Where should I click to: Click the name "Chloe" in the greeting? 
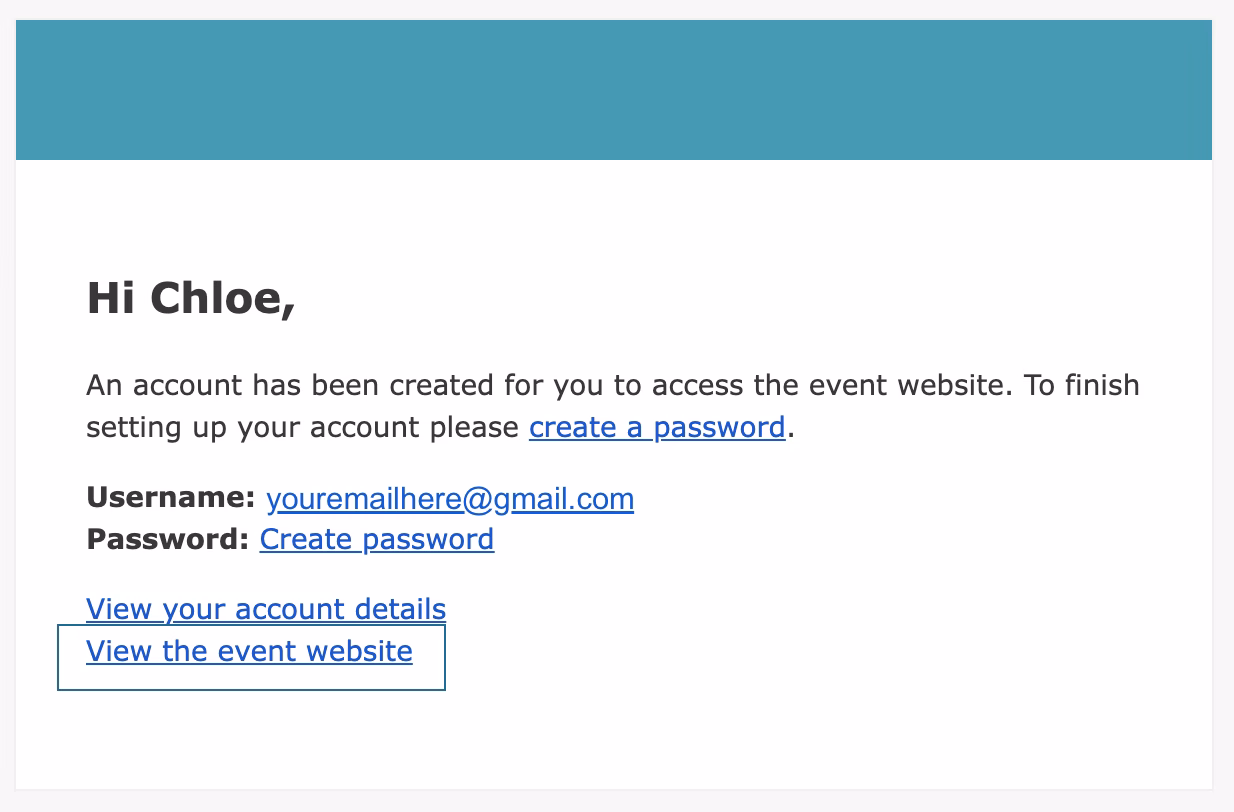pos(221,299)
